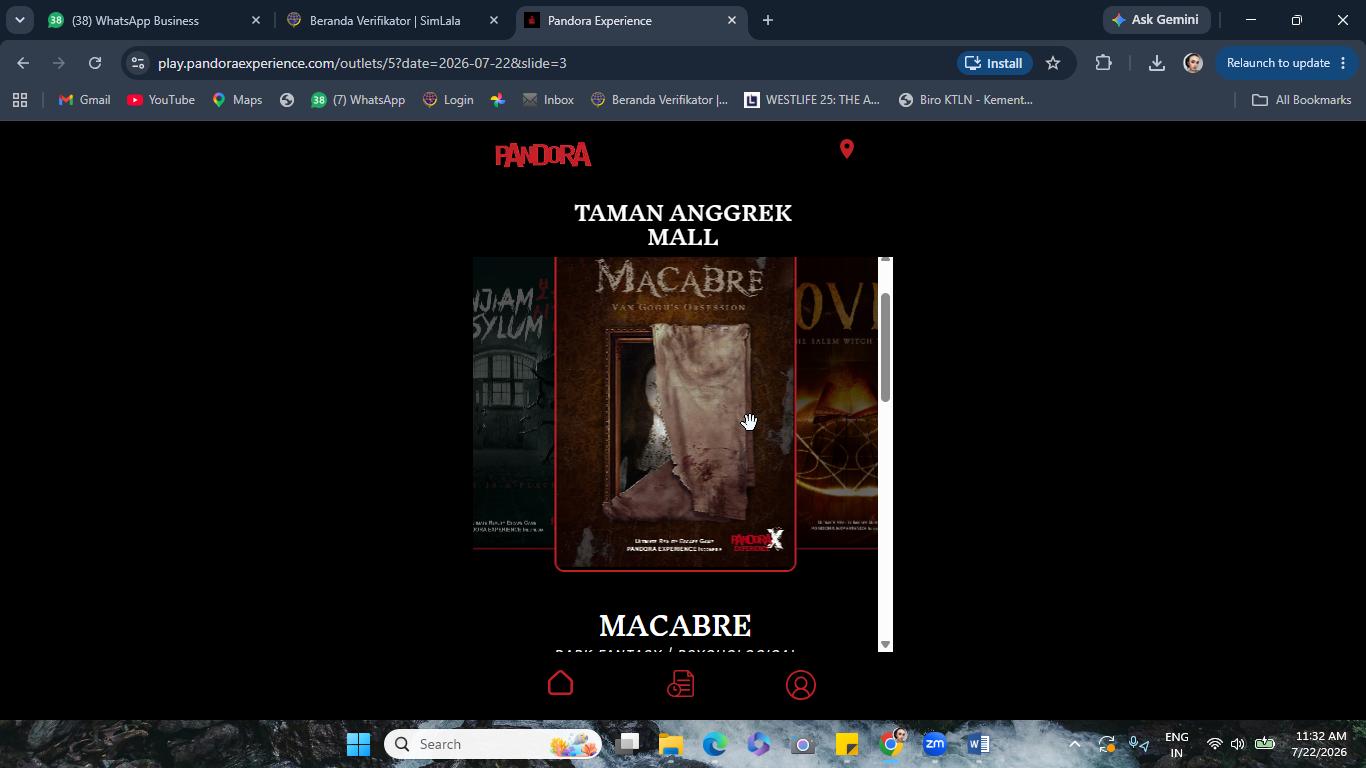Open the clock and date panel

point(1320,744)
